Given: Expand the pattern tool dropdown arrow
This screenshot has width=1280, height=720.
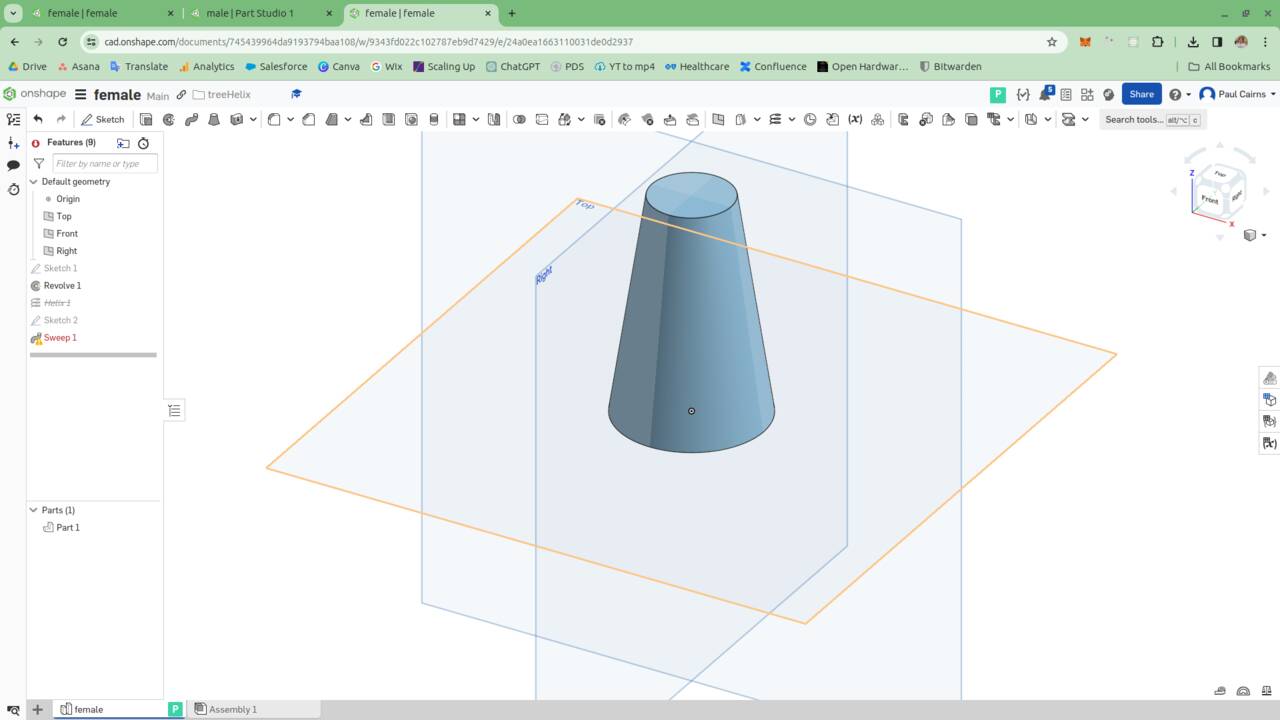Looking at the screenshot, I should tap(476, 119).
